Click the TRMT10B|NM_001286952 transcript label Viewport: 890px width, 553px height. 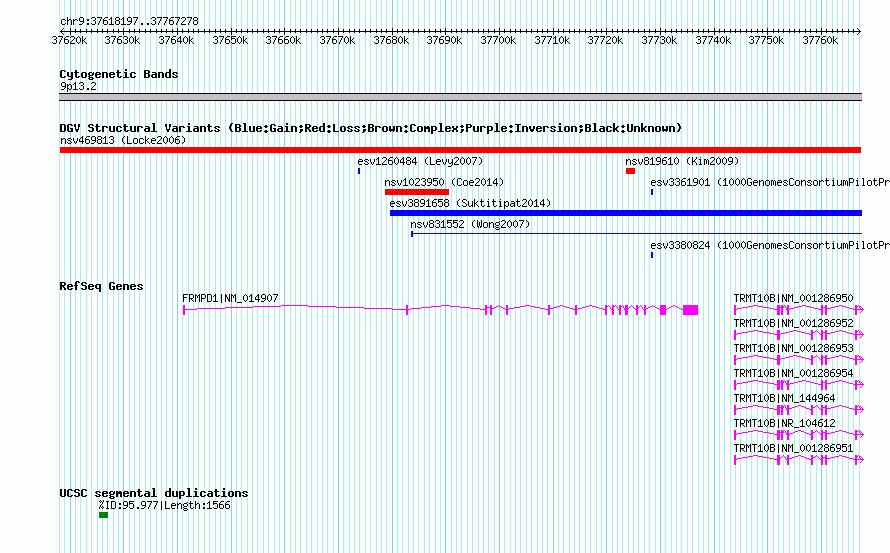click(793, 323)
